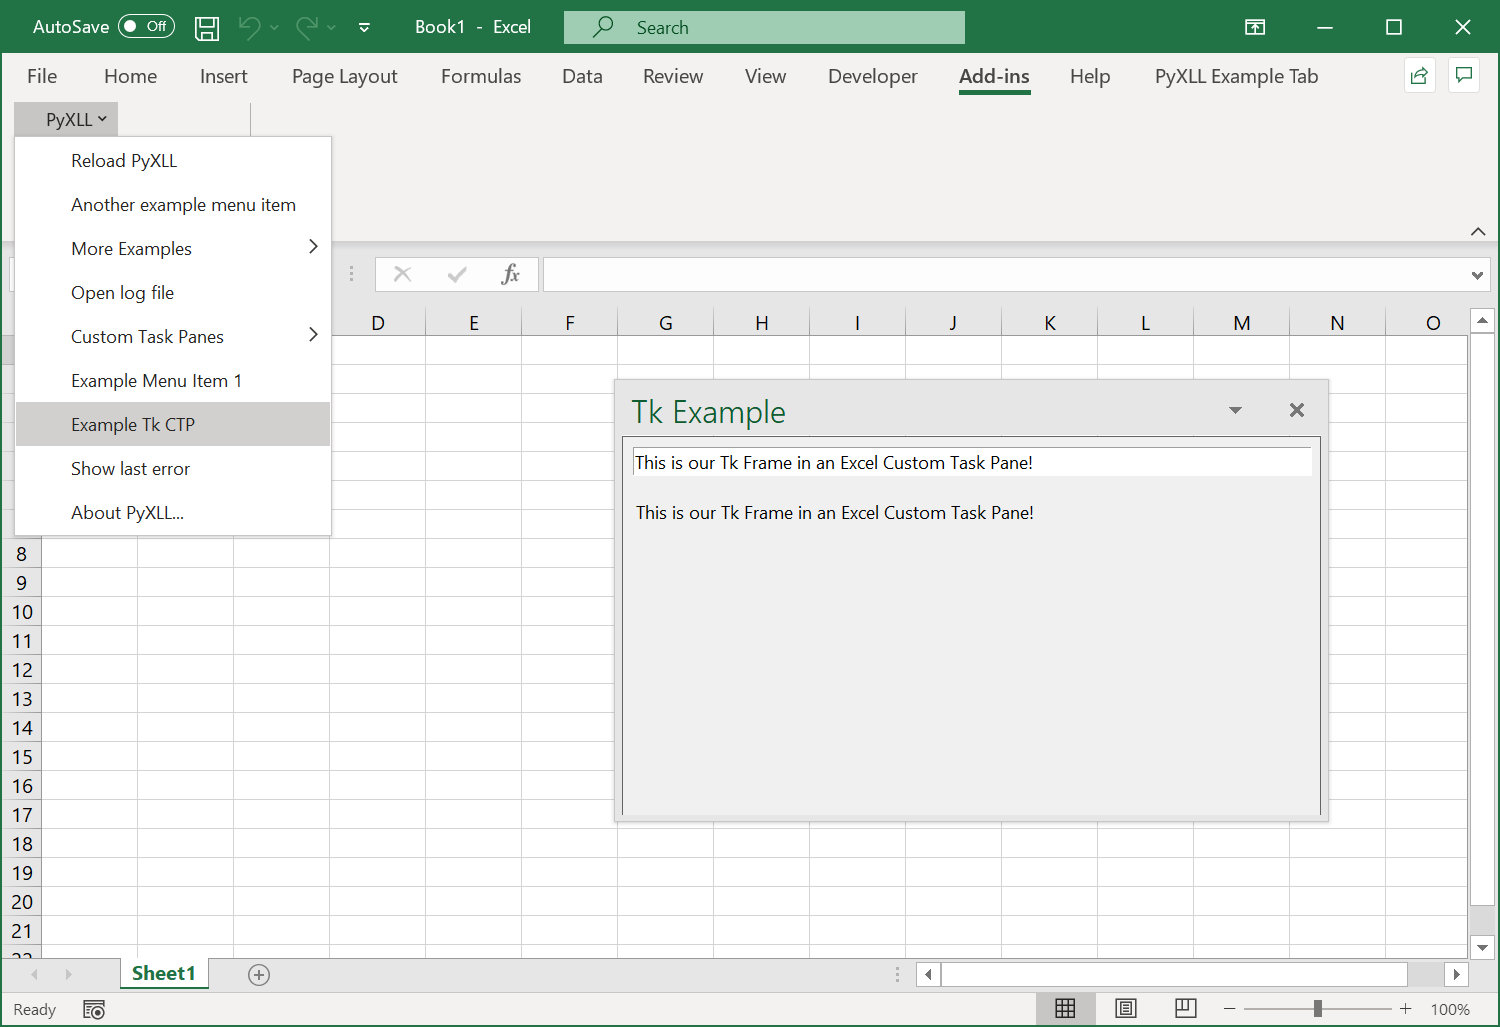Switch to Page Layout view icon
The width and height of the screenshot is (1500, 1027).
1126,1008
